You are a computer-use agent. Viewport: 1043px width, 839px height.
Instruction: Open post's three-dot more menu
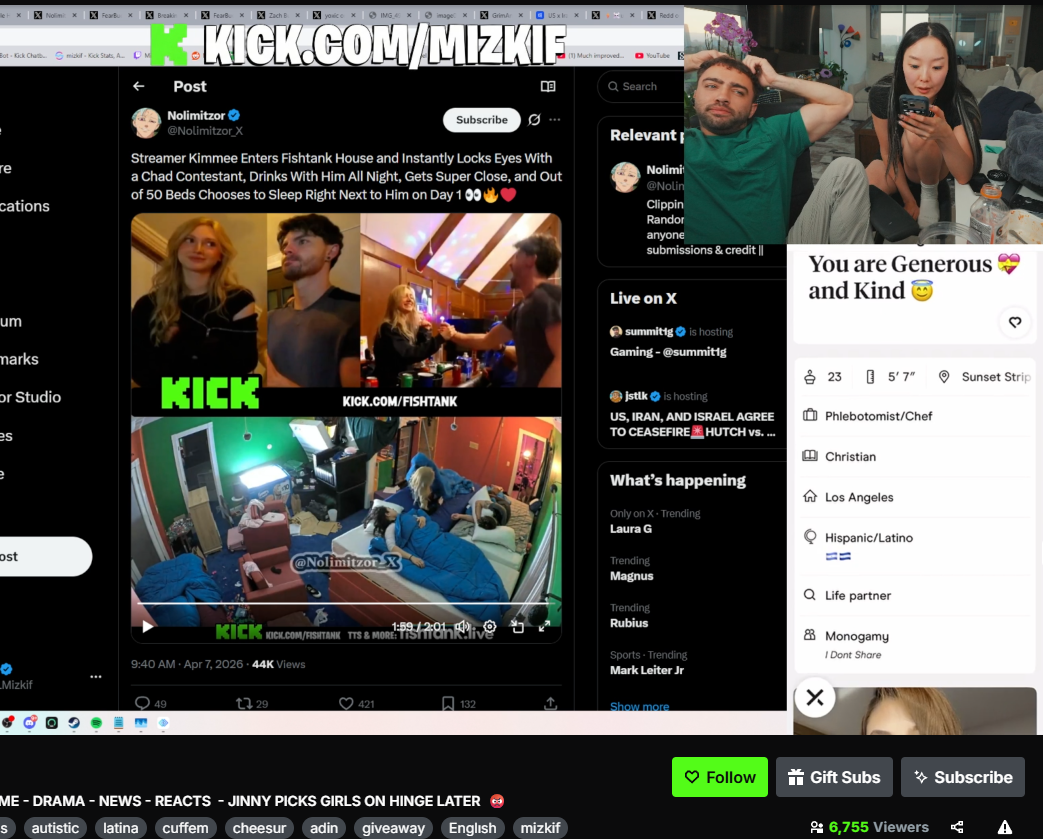[x=555, y=120]
